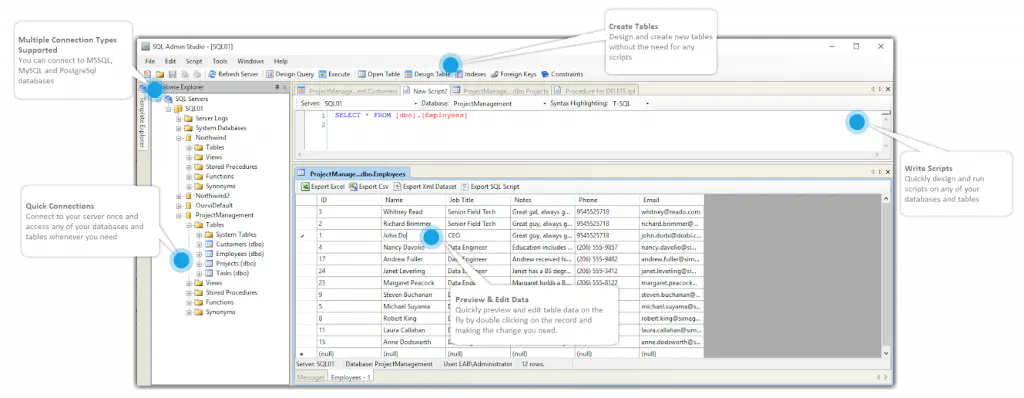Expand the OuvviDefault database node
Screen dimensions: 1024x398
click(x=178, y=205)
